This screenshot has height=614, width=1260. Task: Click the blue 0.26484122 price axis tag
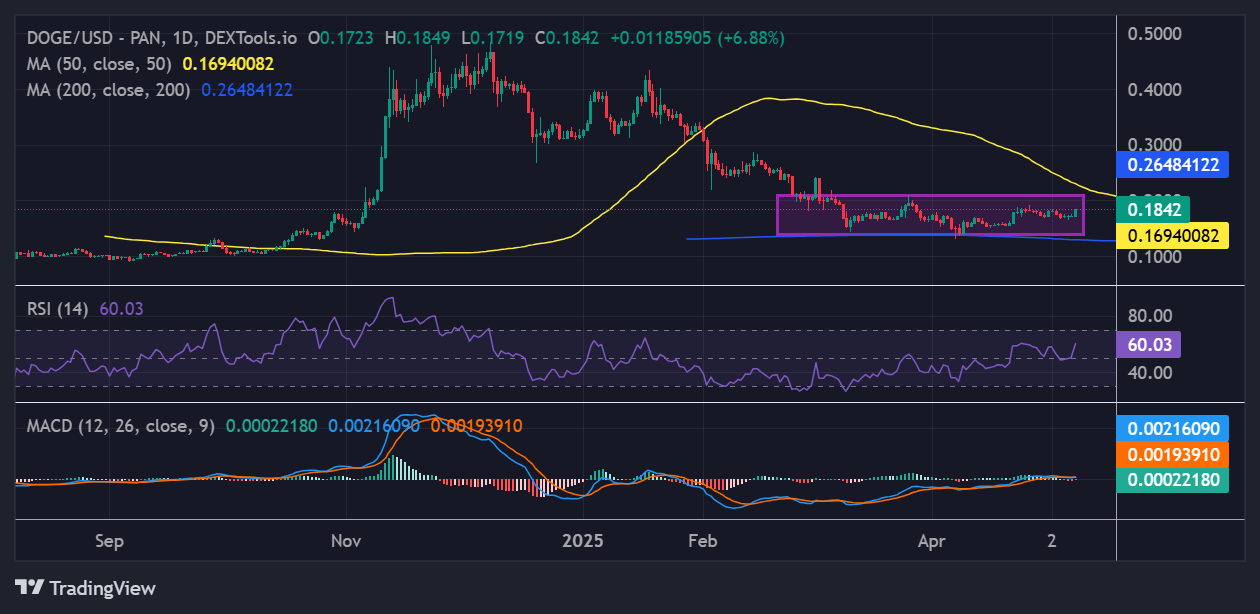[1174, 165]
